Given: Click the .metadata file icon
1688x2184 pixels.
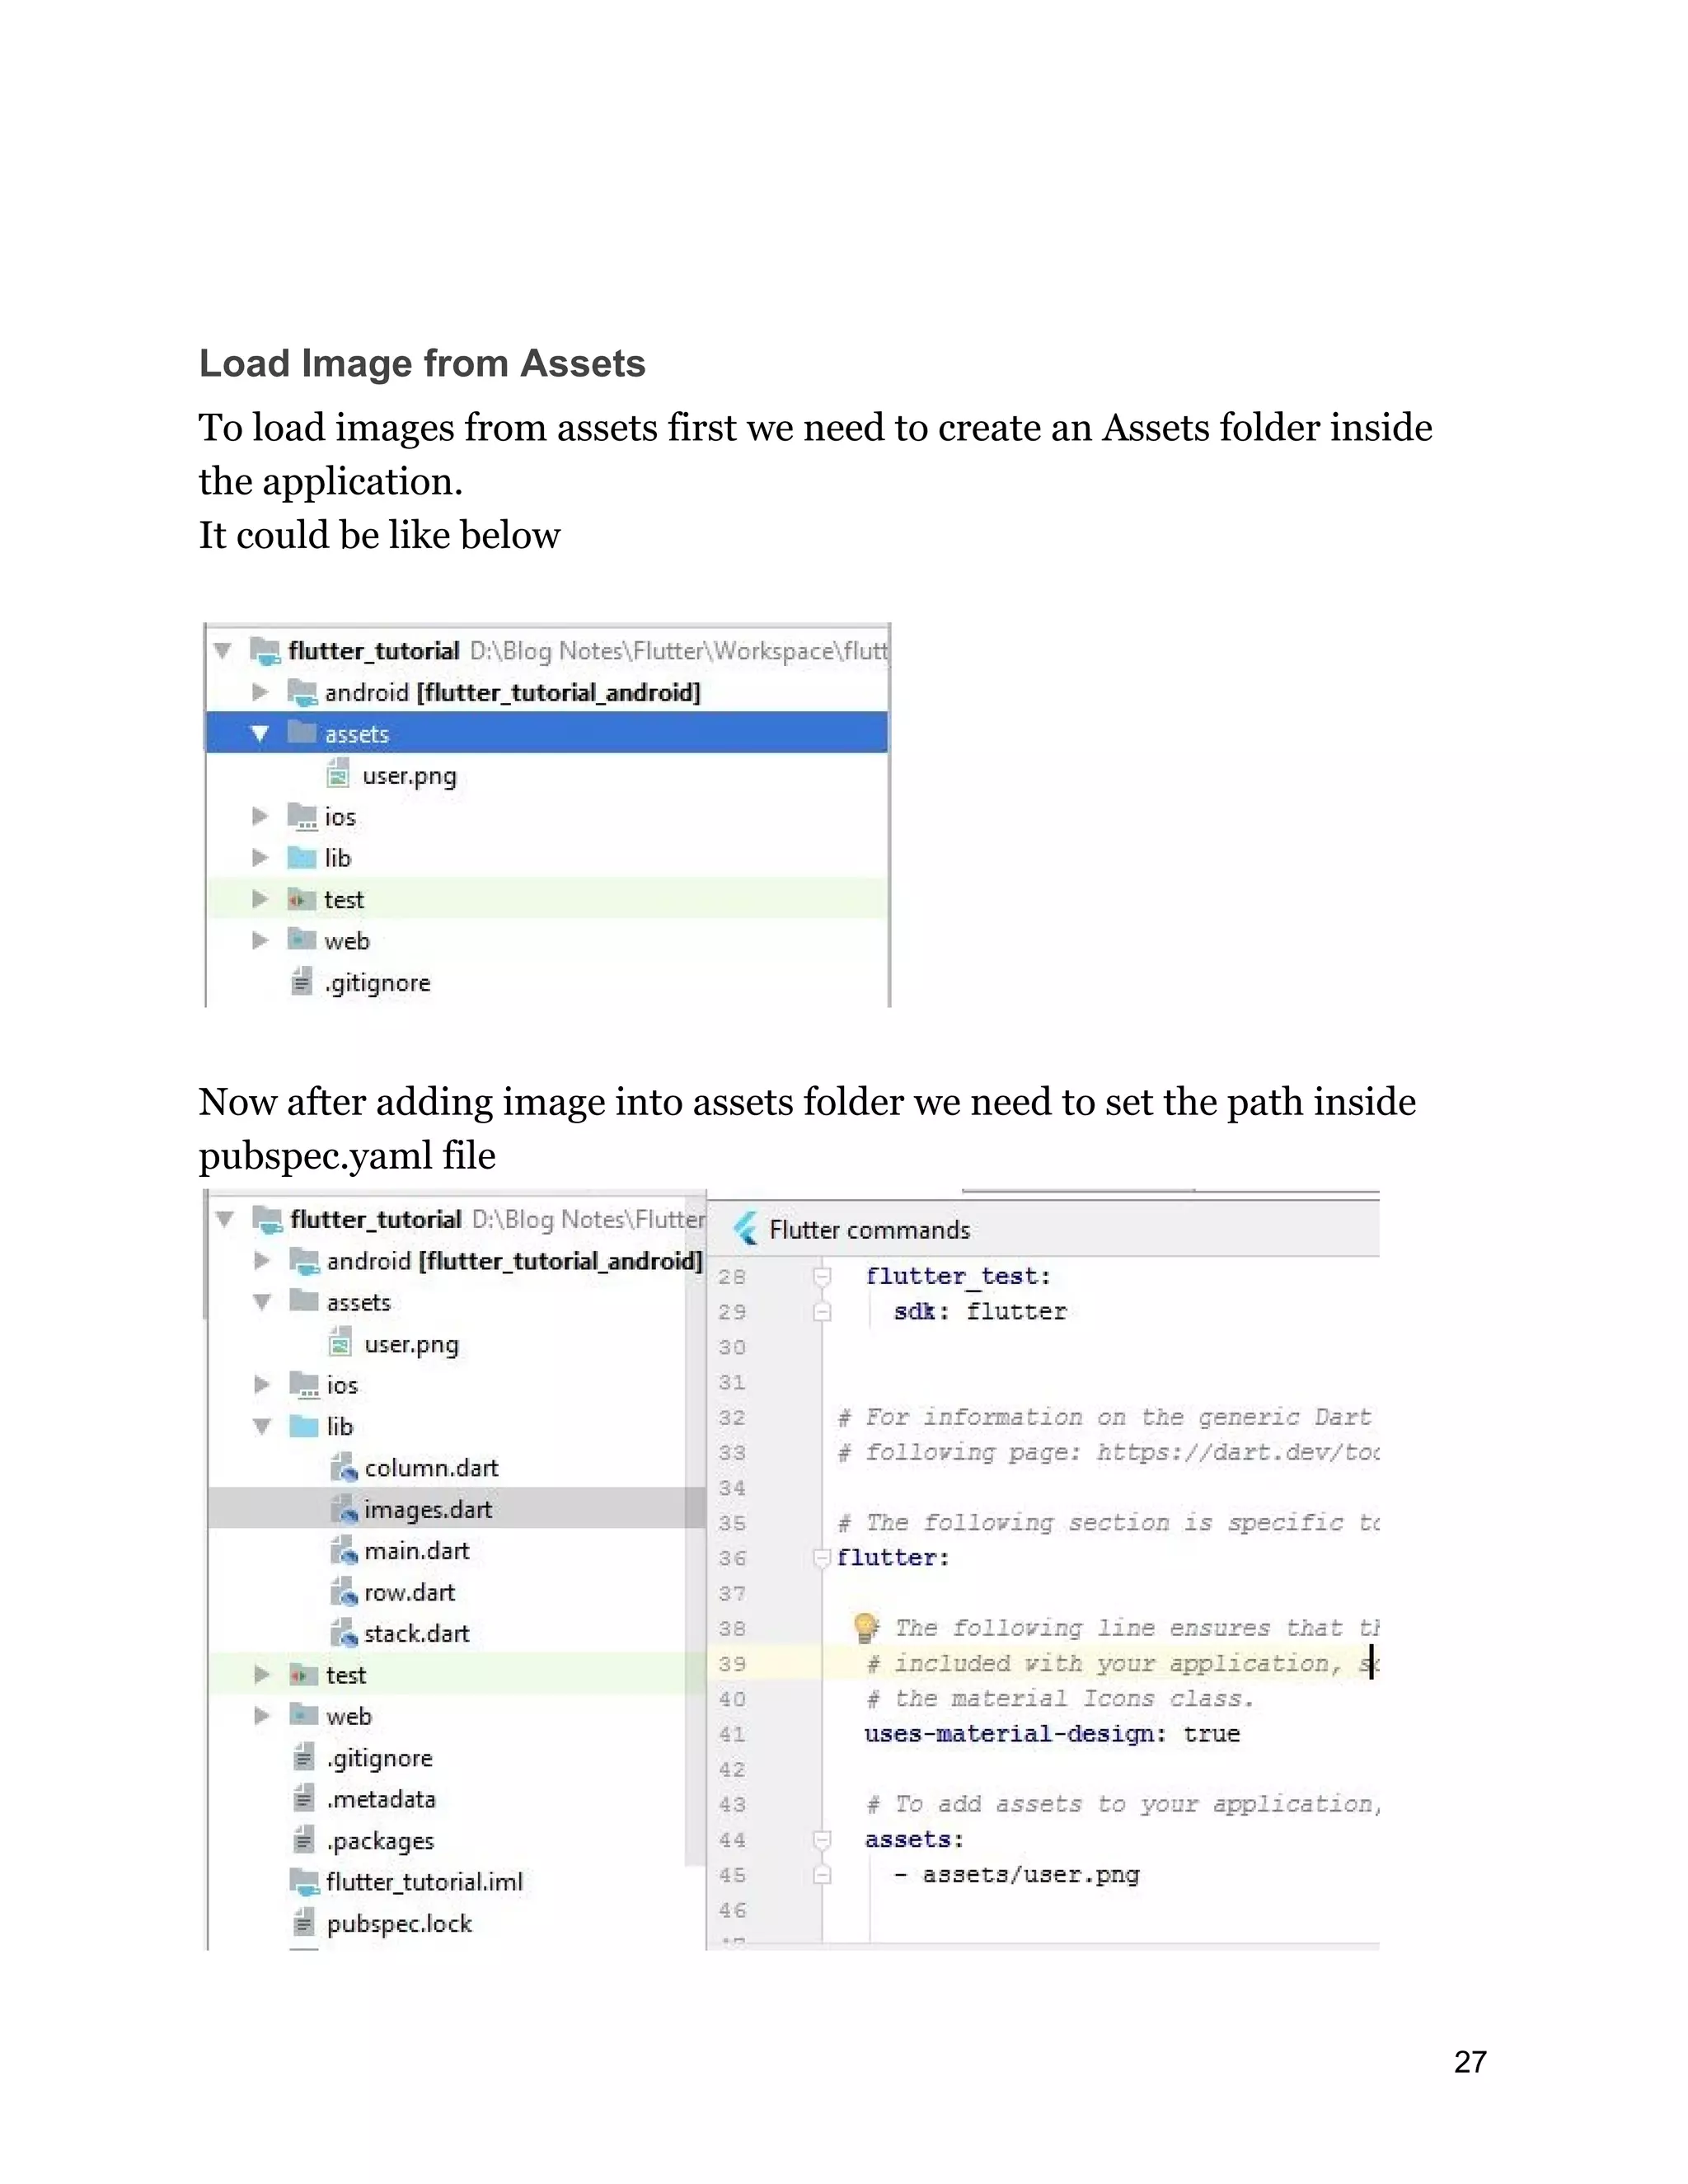Looking at the screenshot, I should 303,1798.
